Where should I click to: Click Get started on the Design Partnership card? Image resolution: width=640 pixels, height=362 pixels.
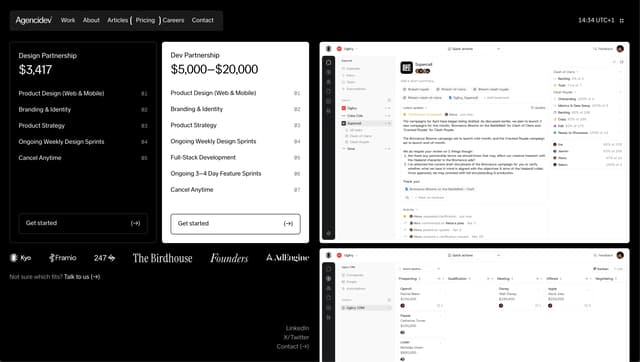click(83, 223)
